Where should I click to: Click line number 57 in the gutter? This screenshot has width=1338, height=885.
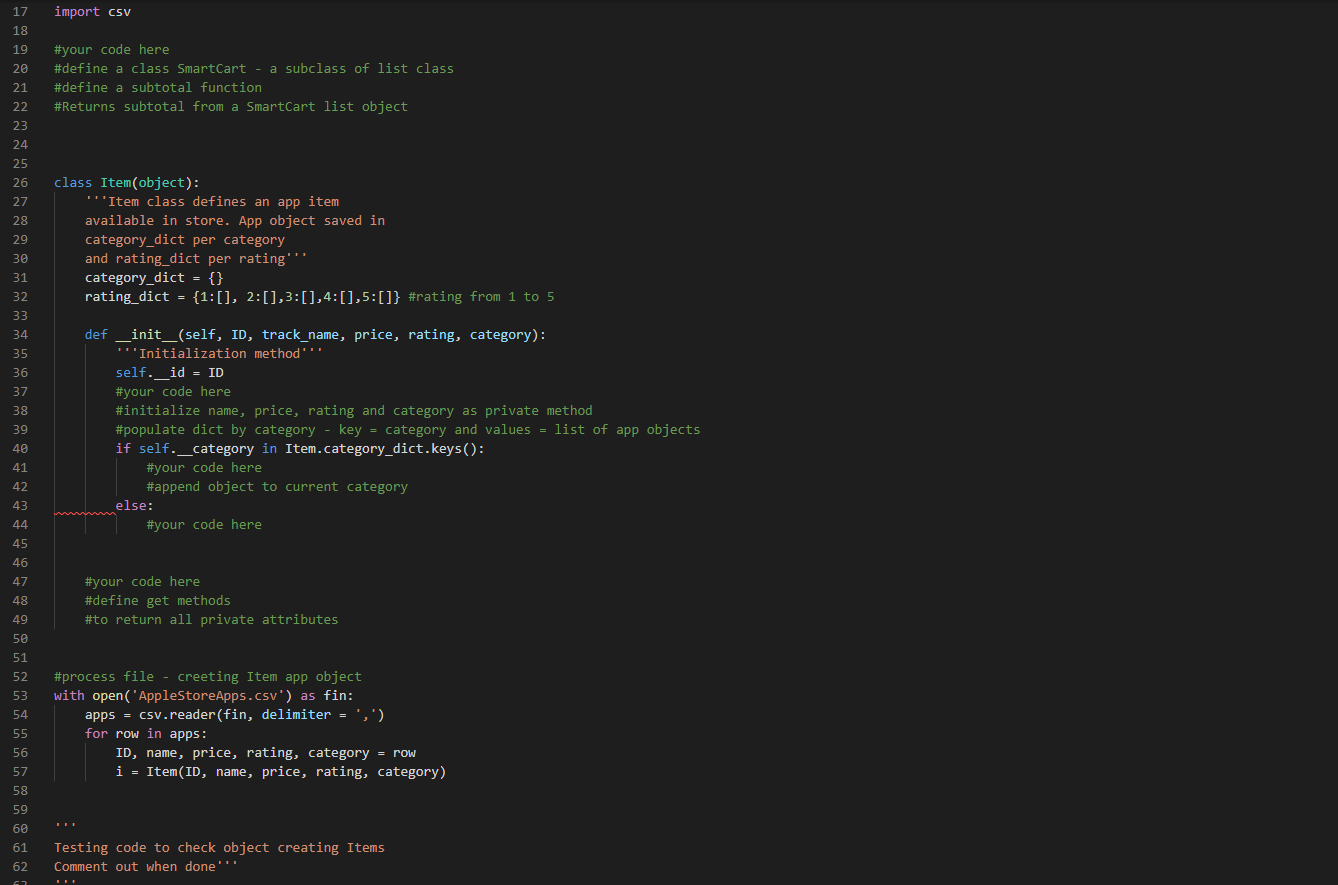pyautogui.click(x=20, y=772)
